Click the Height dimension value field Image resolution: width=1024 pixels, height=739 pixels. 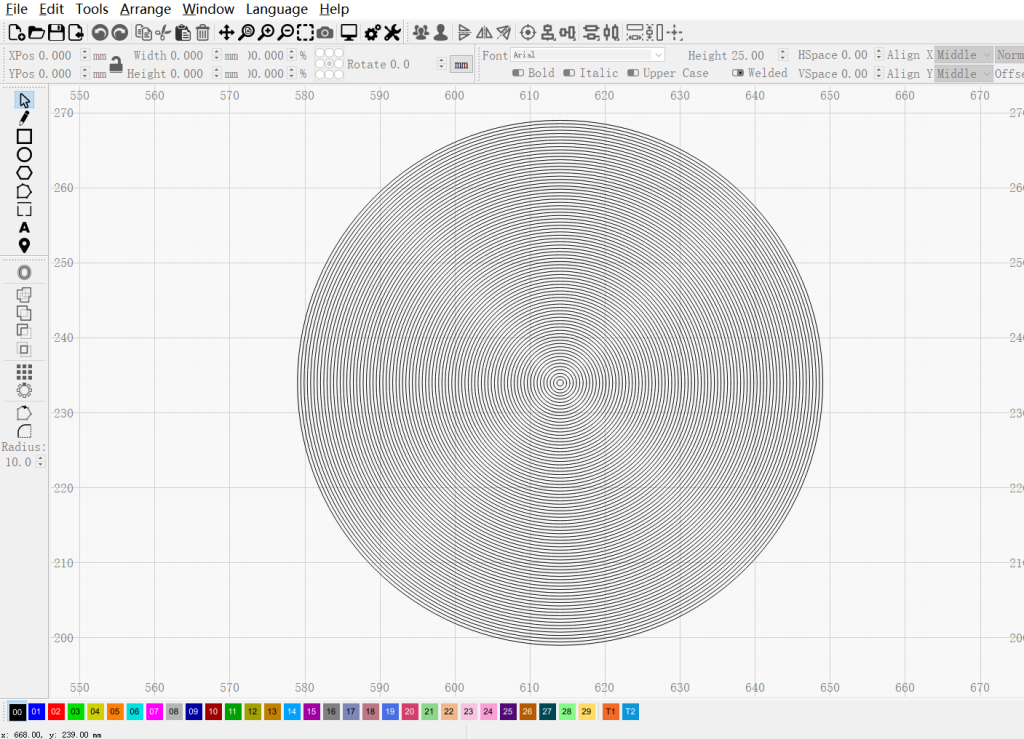190,74
